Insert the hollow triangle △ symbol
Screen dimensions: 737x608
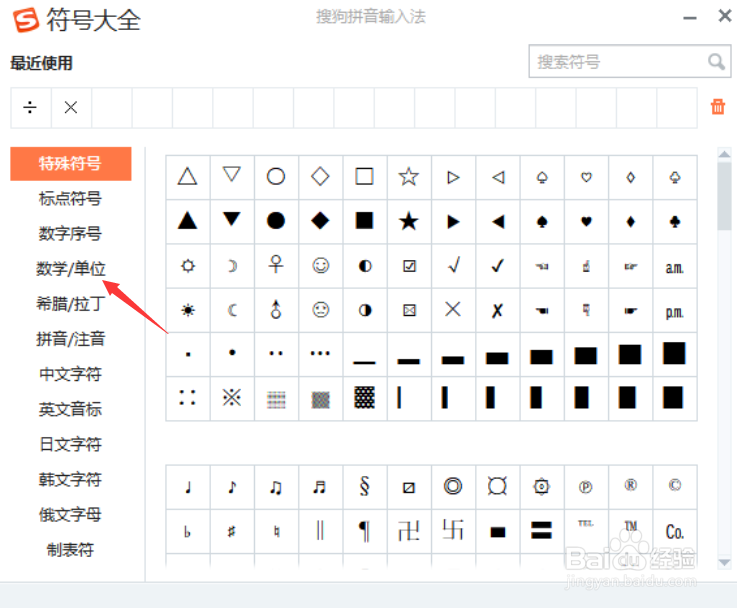[188, 177]
